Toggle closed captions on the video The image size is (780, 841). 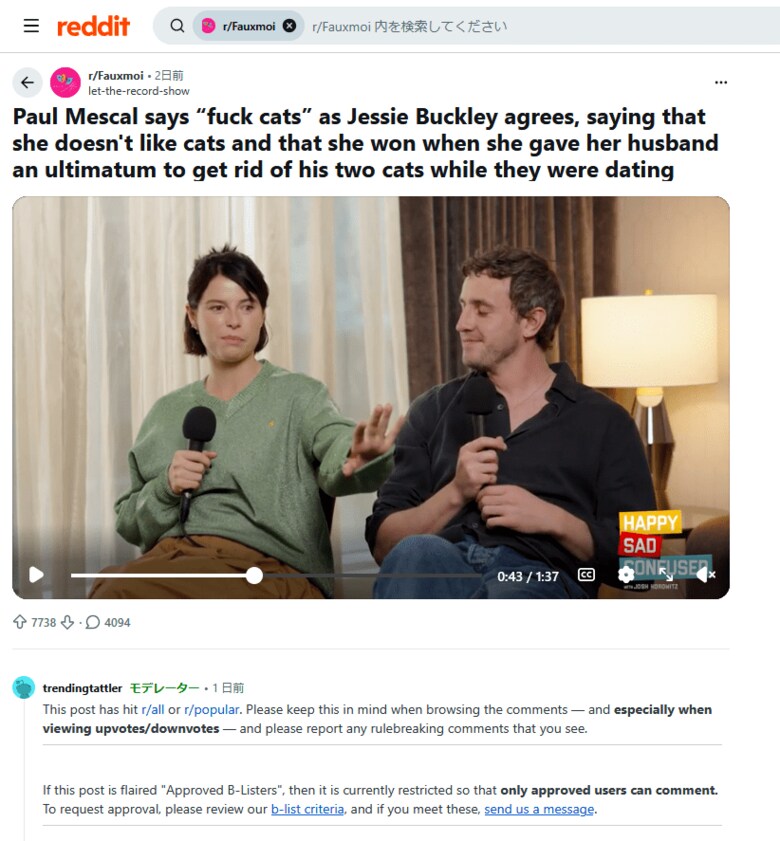pos(586,574)
